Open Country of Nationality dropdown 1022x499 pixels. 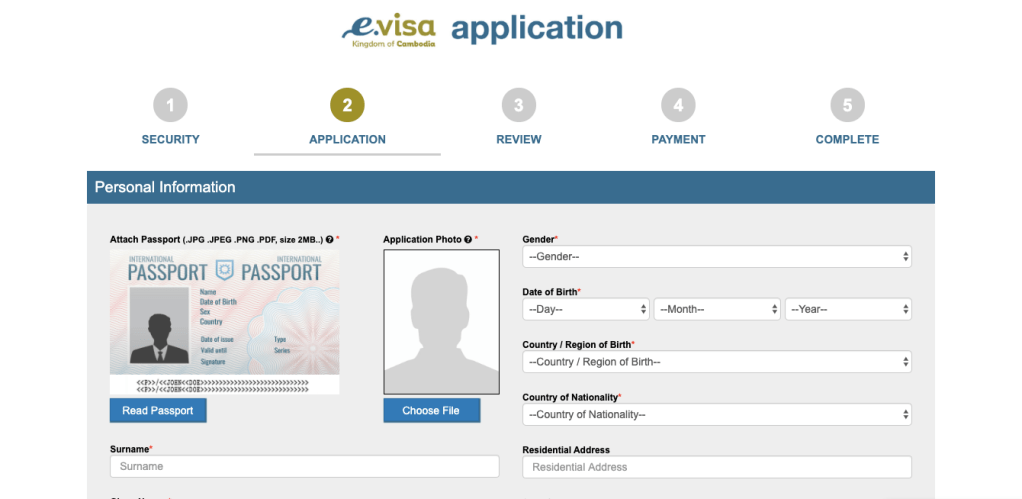click(716, 415)
